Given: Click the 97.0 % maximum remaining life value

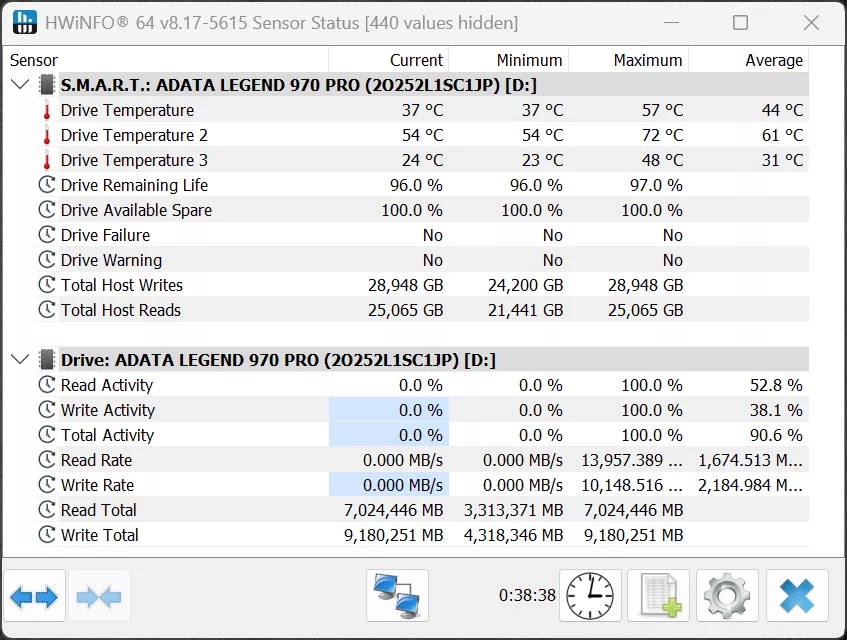Looking at the screenshot, I should [656, 185].
